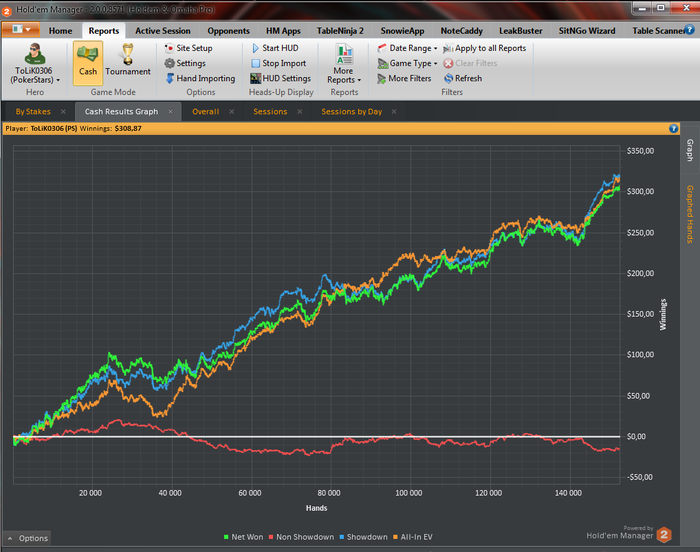The height and width of the screenshot is (552, 700).
Task: Select the Reports ribbon tab
Action: click(104, 31)
